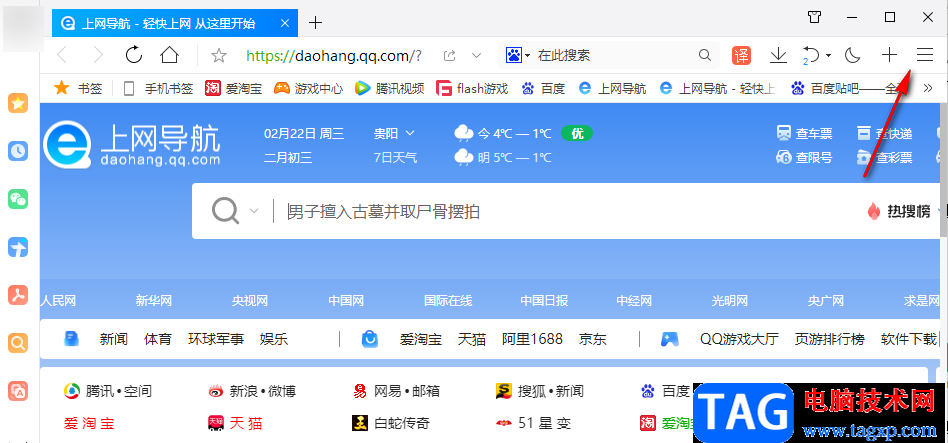Select the 环球军事 category
The width and height of the screenshot is (948, 443).
[216, 339]
